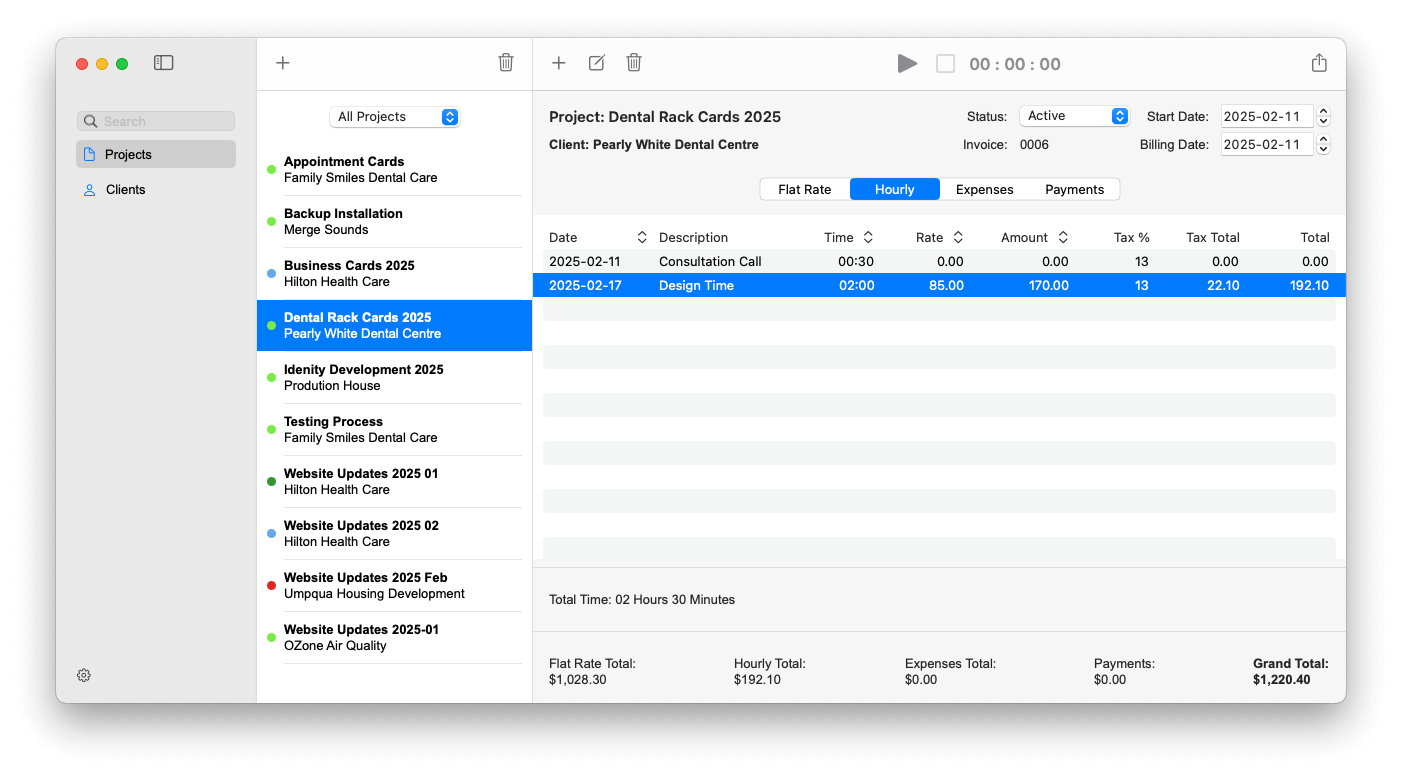Start the timer with the play button
Viewport: 1402px width, 777px height.
tap(907, 63)
